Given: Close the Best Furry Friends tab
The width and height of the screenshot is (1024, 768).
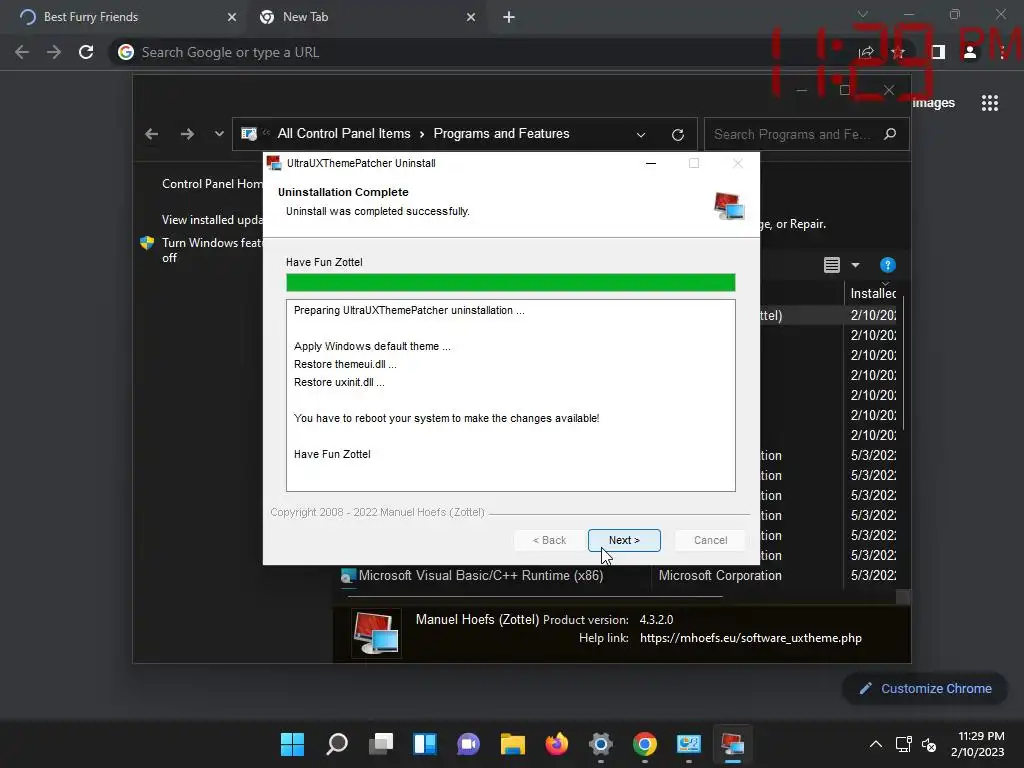Looking at the screenshot, I should coord(232,17).
